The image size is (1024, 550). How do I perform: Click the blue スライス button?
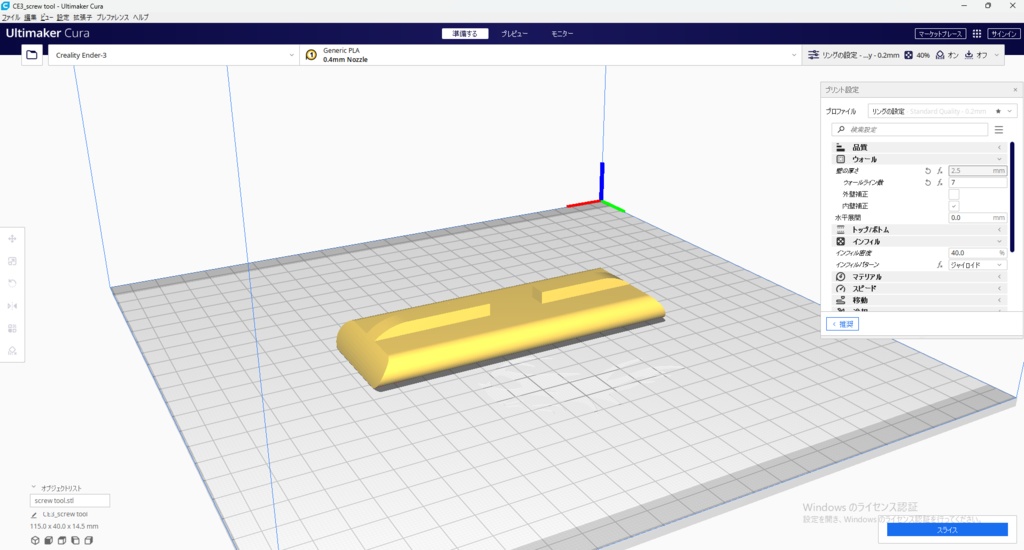(x=947, y=530)
